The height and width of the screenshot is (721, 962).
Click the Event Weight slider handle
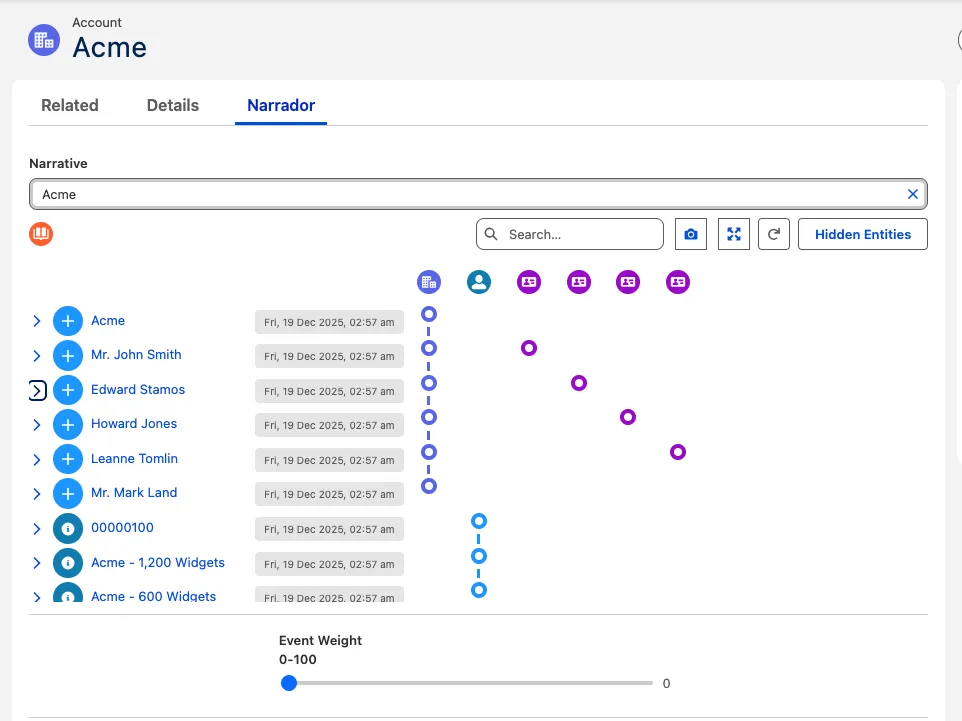pyautogui.click(x=289, y=683)
